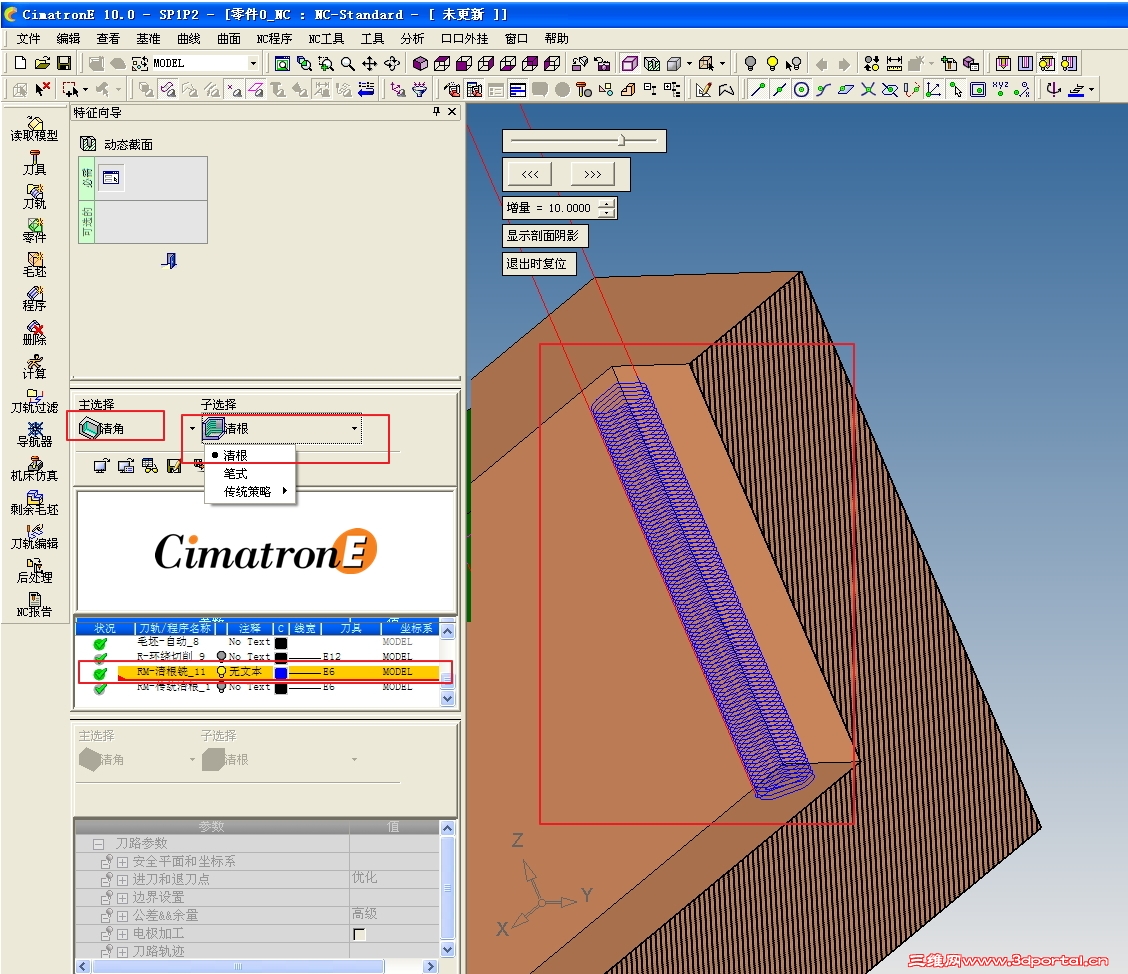Select the R-环绕切削_9 procedure row

tap(259, 656)
